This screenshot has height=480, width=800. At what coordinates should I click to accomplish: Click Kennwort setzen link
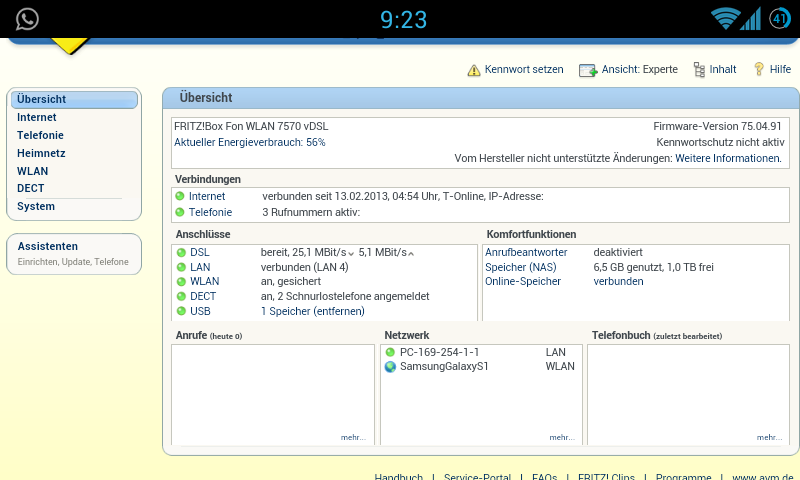coord(524,69)
